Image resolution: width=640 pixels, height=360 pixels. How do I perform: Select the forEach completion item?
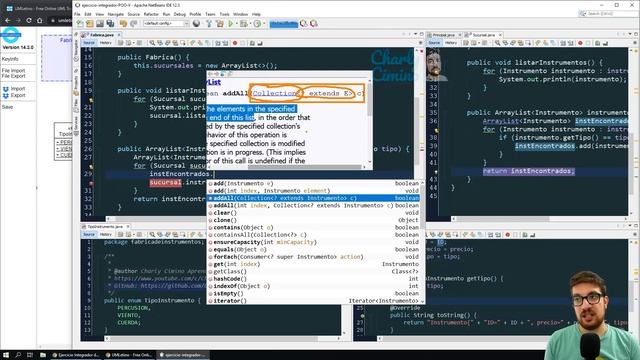(313, 257)
